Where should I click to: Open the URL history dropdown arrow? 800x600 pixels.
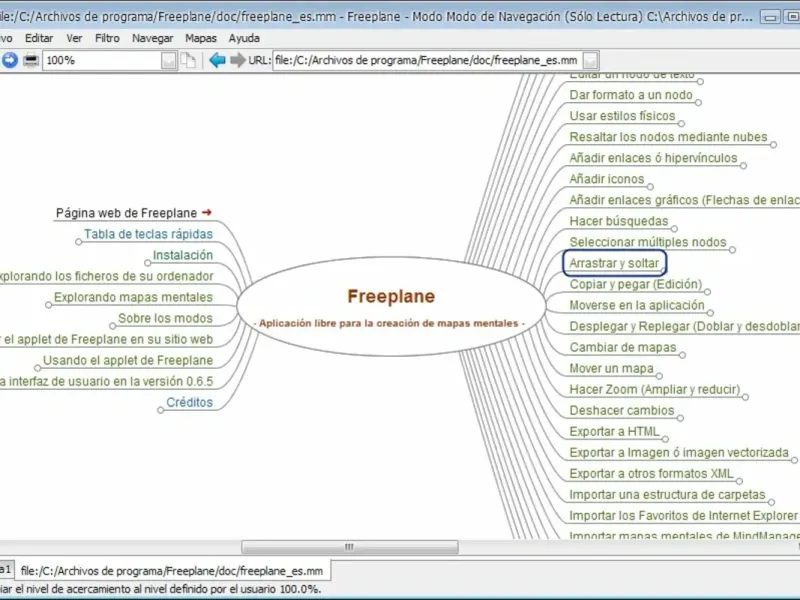pos(590,61)
